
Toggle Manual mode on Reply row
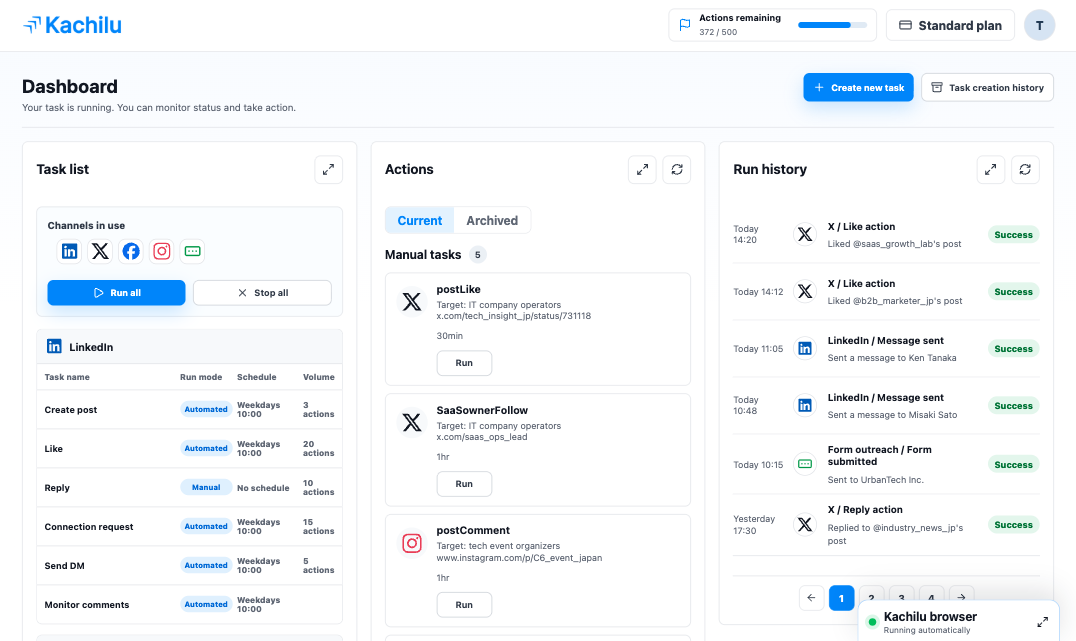(x=206, y=487)
